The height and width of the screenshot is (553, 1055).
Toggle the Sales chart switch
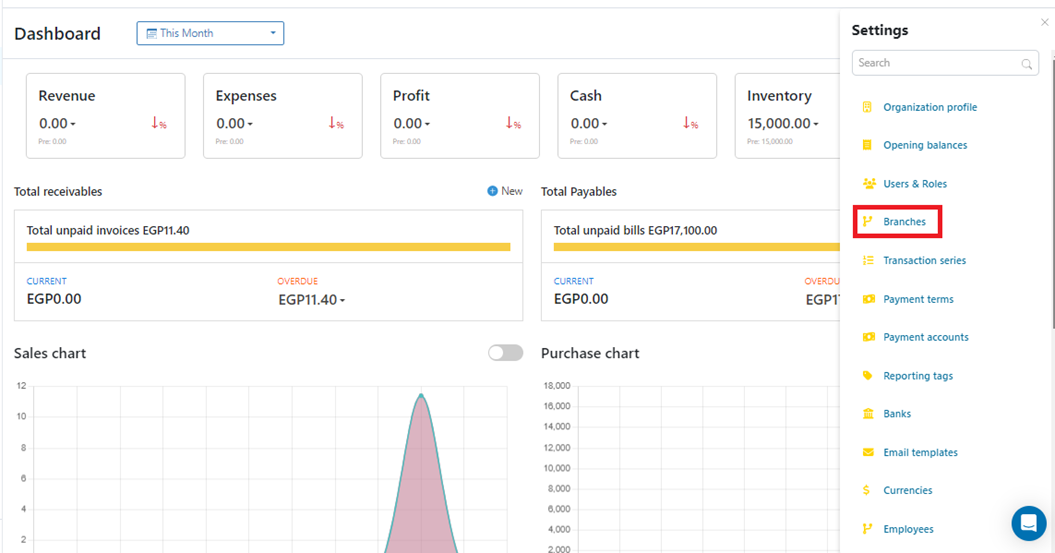pyautogui.click(x=505, y=353)
